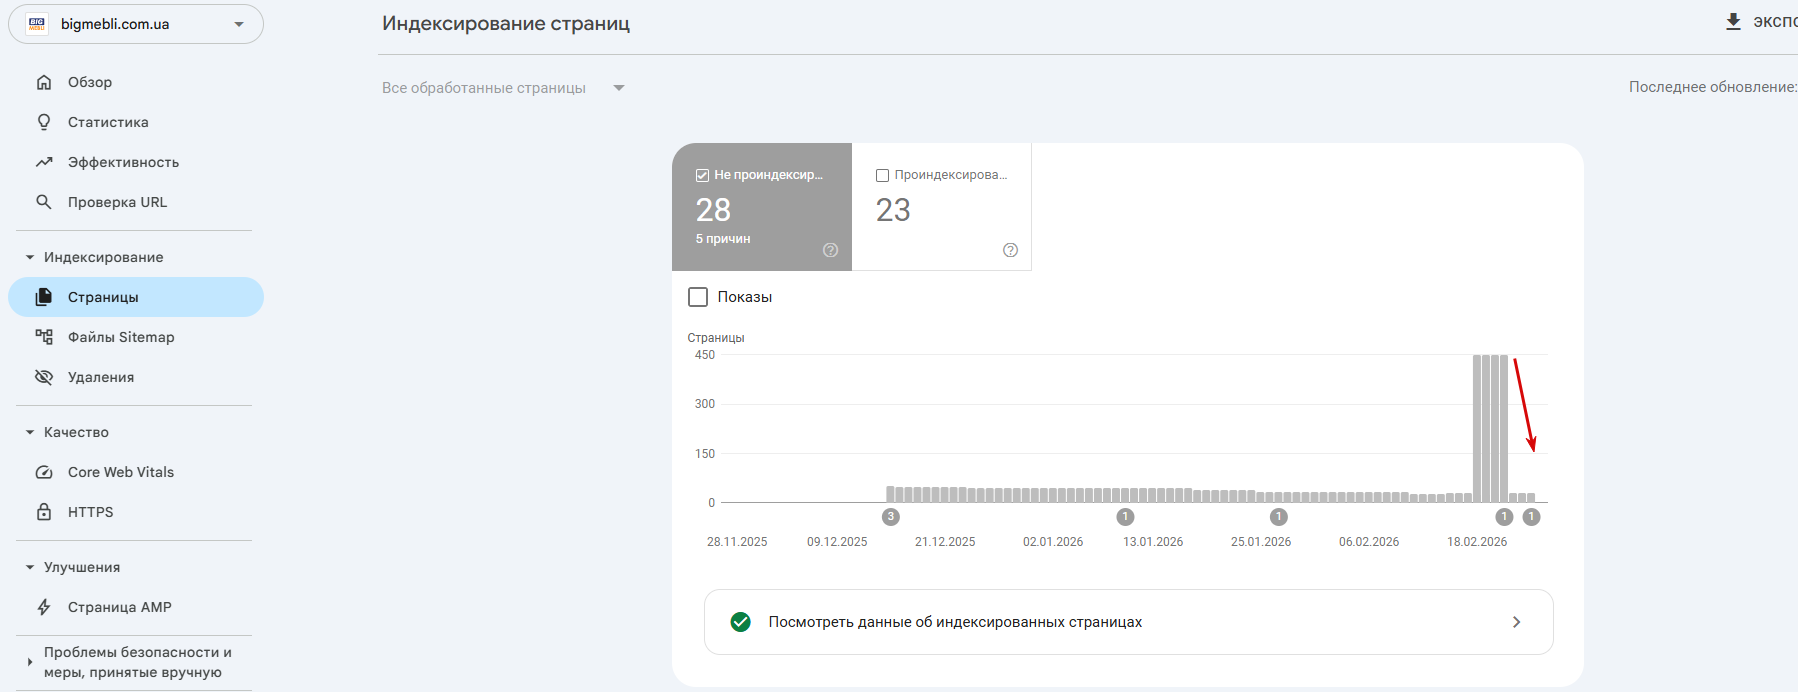Click the Sitemap files icon
The image size is (1798, 692).
coord(44,337)
